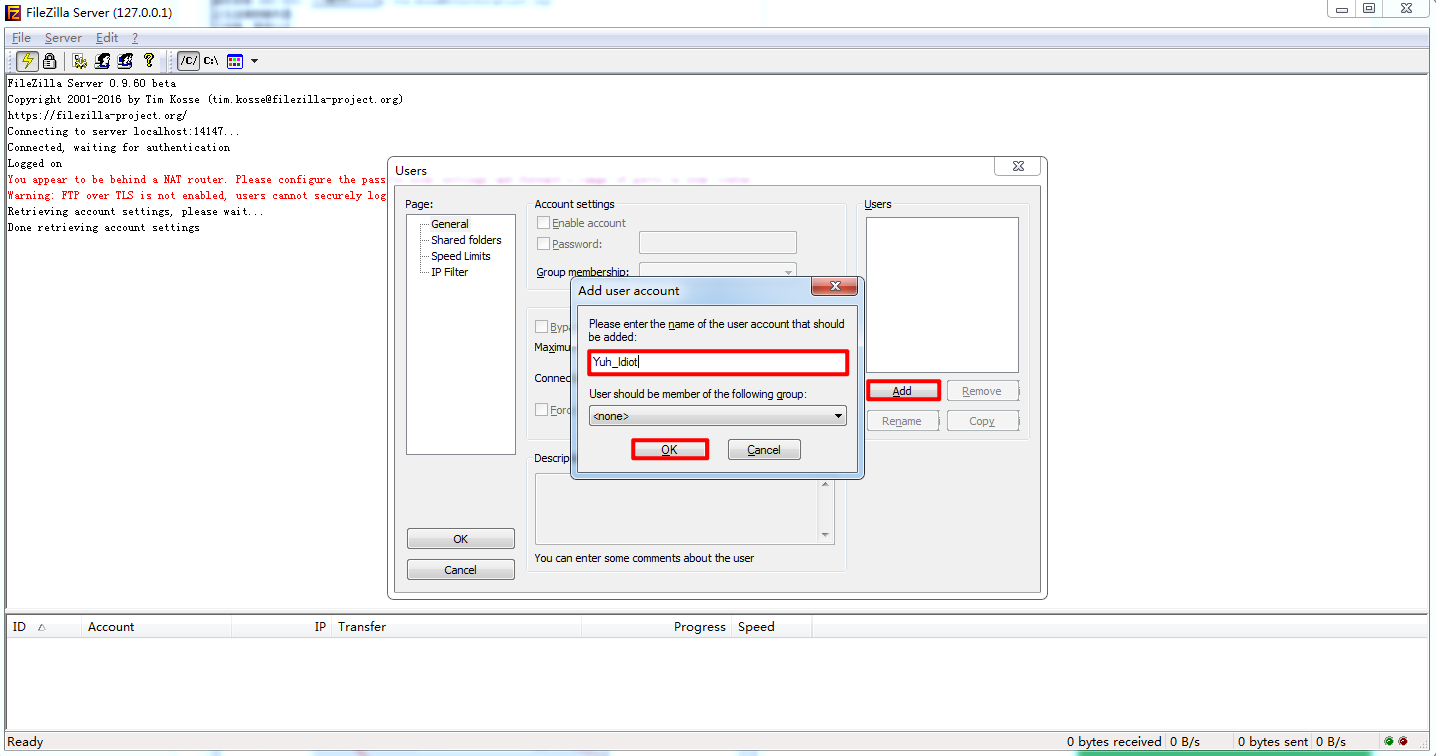Viewport: 1436px width, 756px height.
Task: Click inside the empty Users list box
Action: coord(942,295)
